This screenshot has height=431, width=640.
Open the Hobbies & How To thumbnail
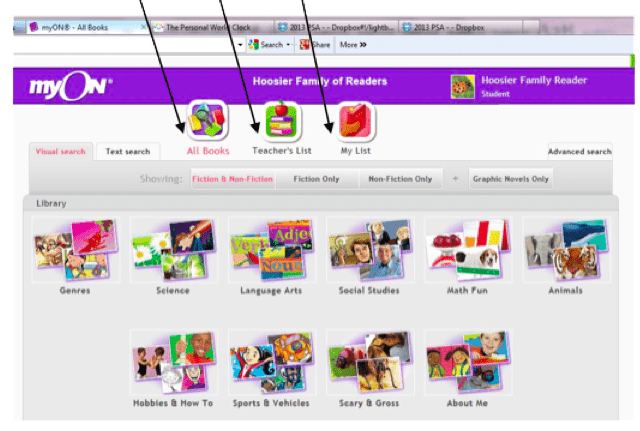point(173,362)
